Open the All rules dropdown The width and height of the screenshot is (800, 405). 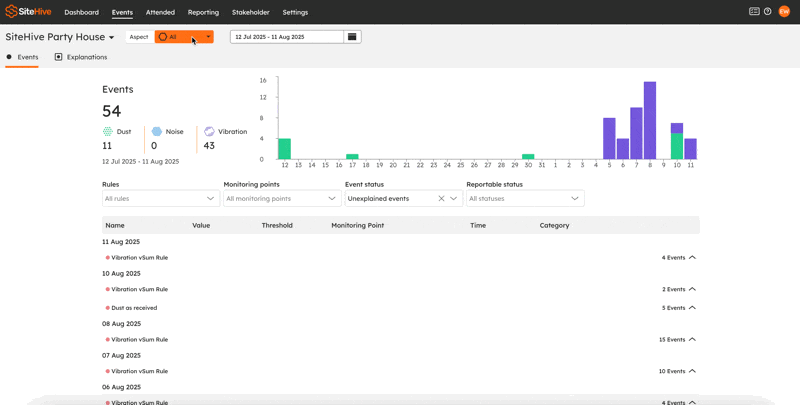pos(161,198)
